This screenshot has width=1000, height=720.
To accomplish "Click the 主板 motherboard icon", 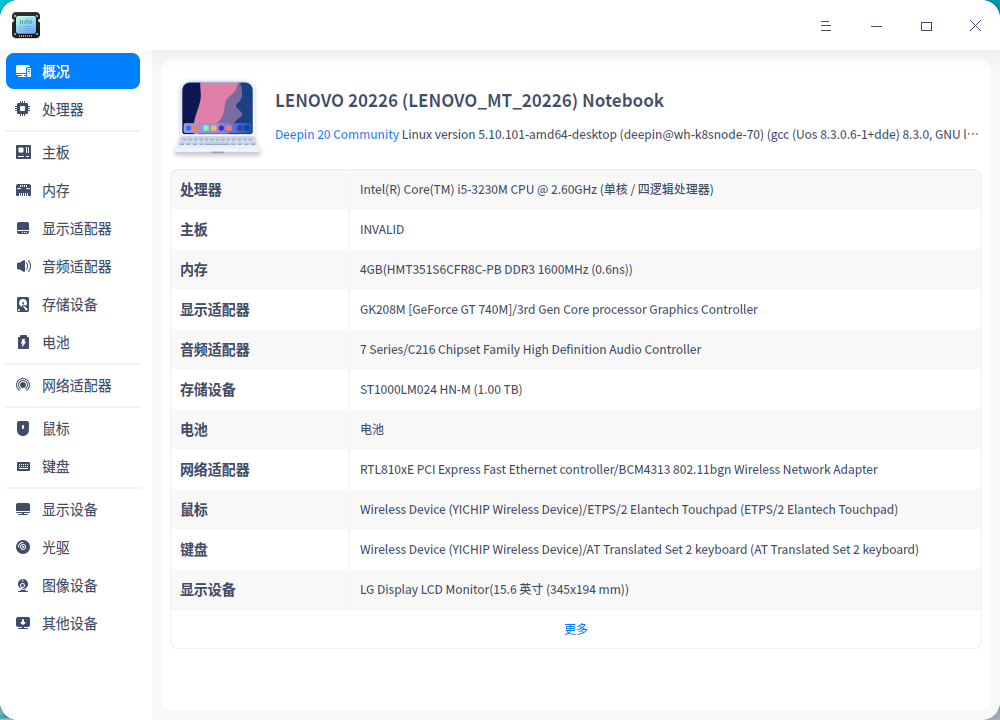I will tap(24, 152).
